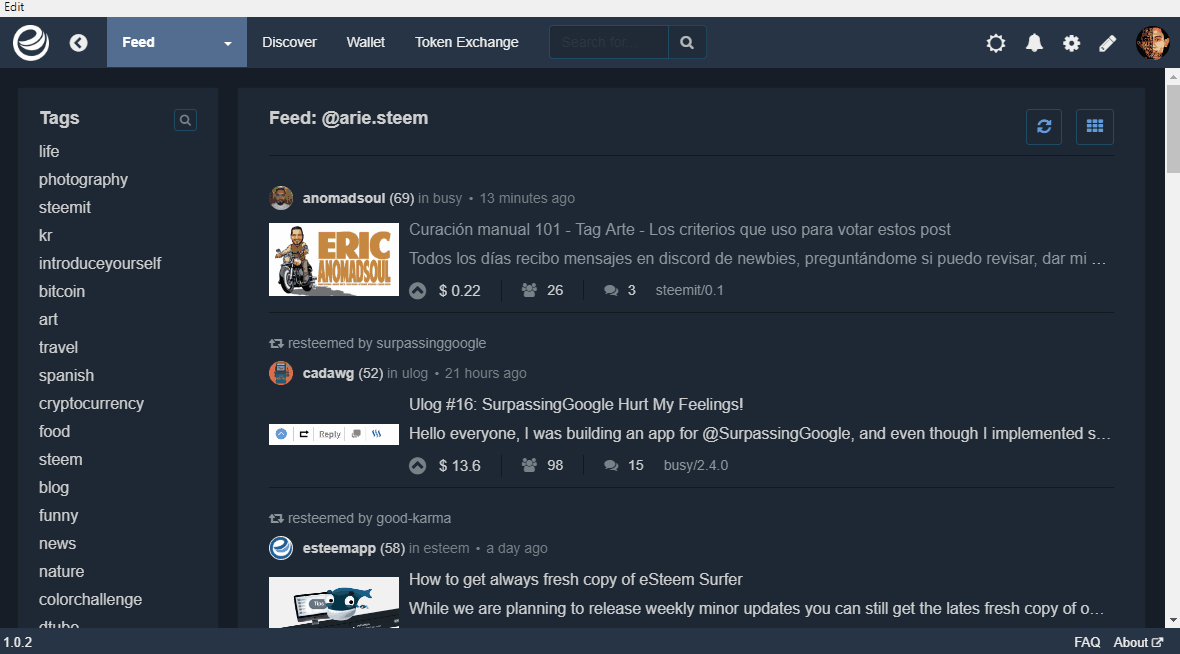Show payout details for $ 0.22
This screenshot has height=654, width=1180.
coord(460,290)
